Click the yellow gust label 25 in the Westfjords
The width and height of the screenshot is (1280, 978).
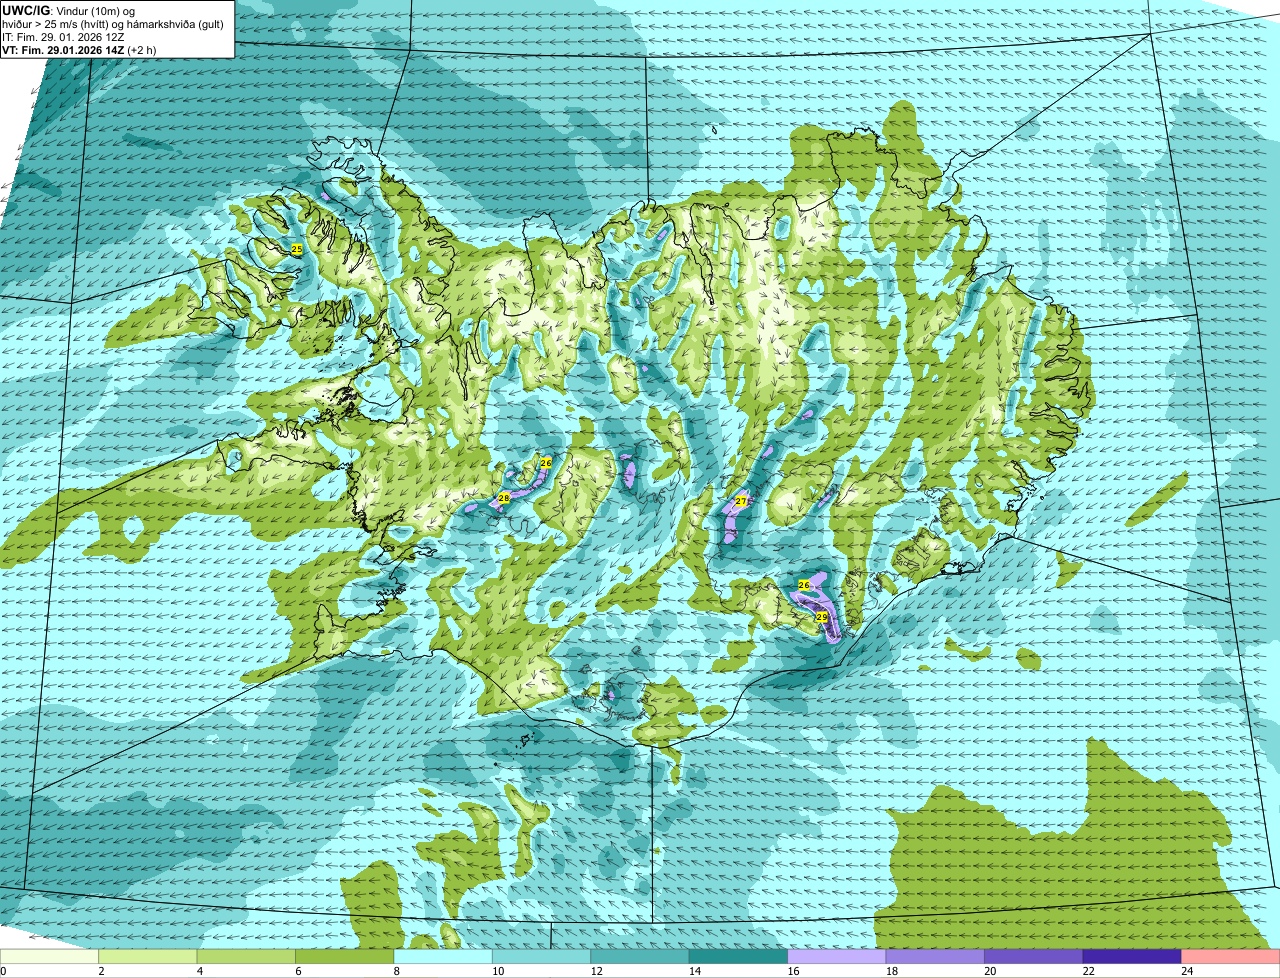point(296,248)
